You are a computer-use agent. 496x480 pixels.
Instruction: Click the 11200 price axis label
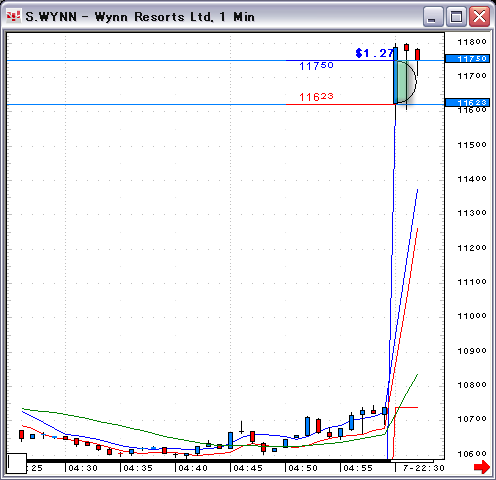[x=472, y=248]
